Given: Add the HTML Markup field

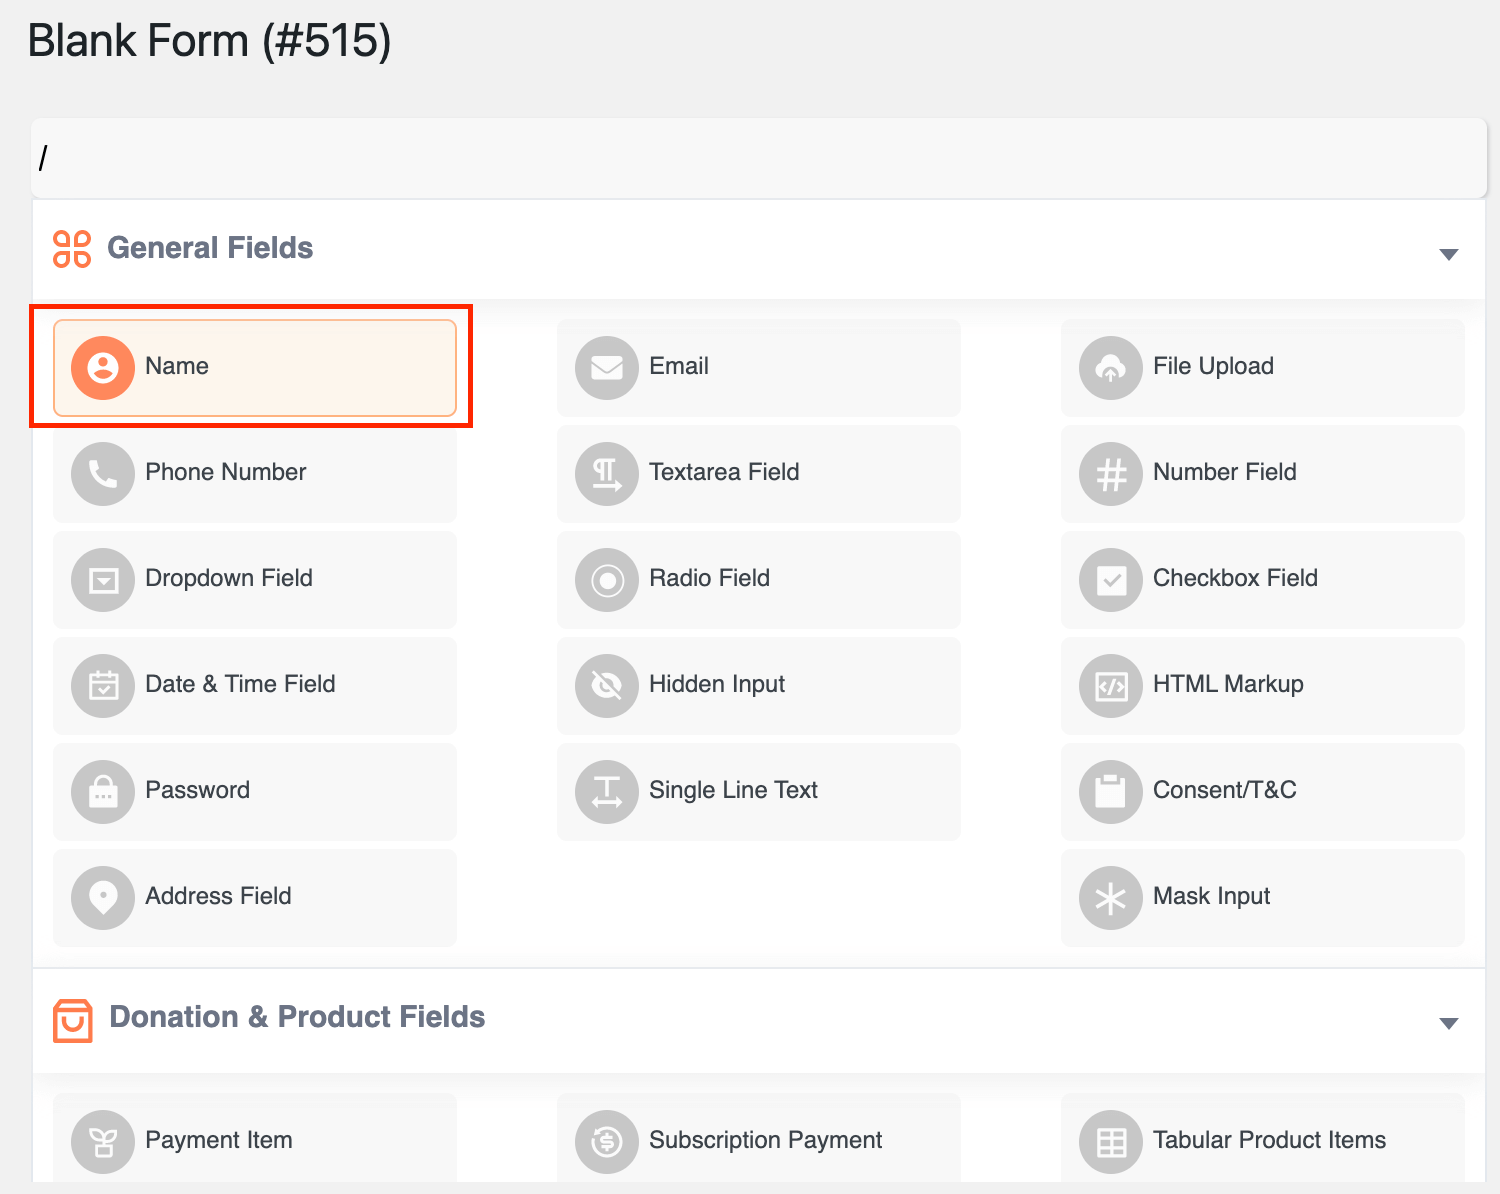Looking at the screenshot, I should tap(1262, 686).
